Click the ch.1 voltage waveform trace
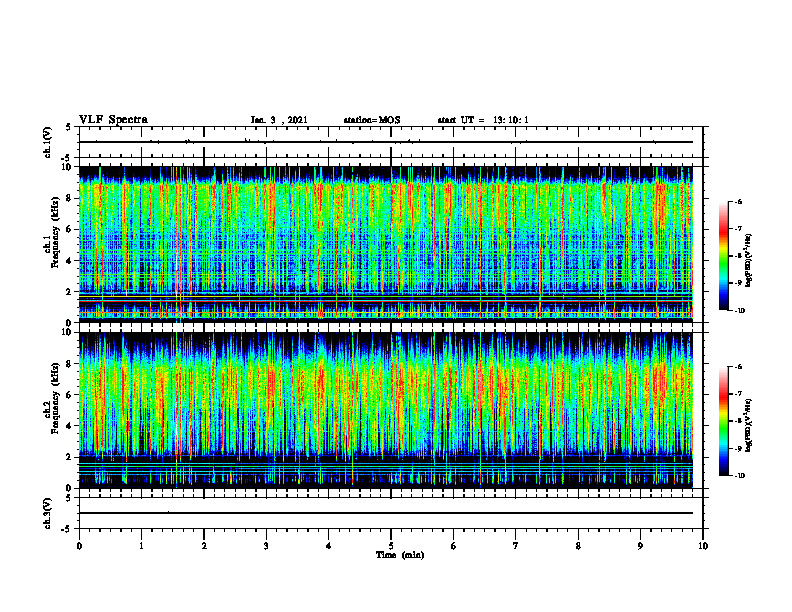 click(x=386, y=142)
